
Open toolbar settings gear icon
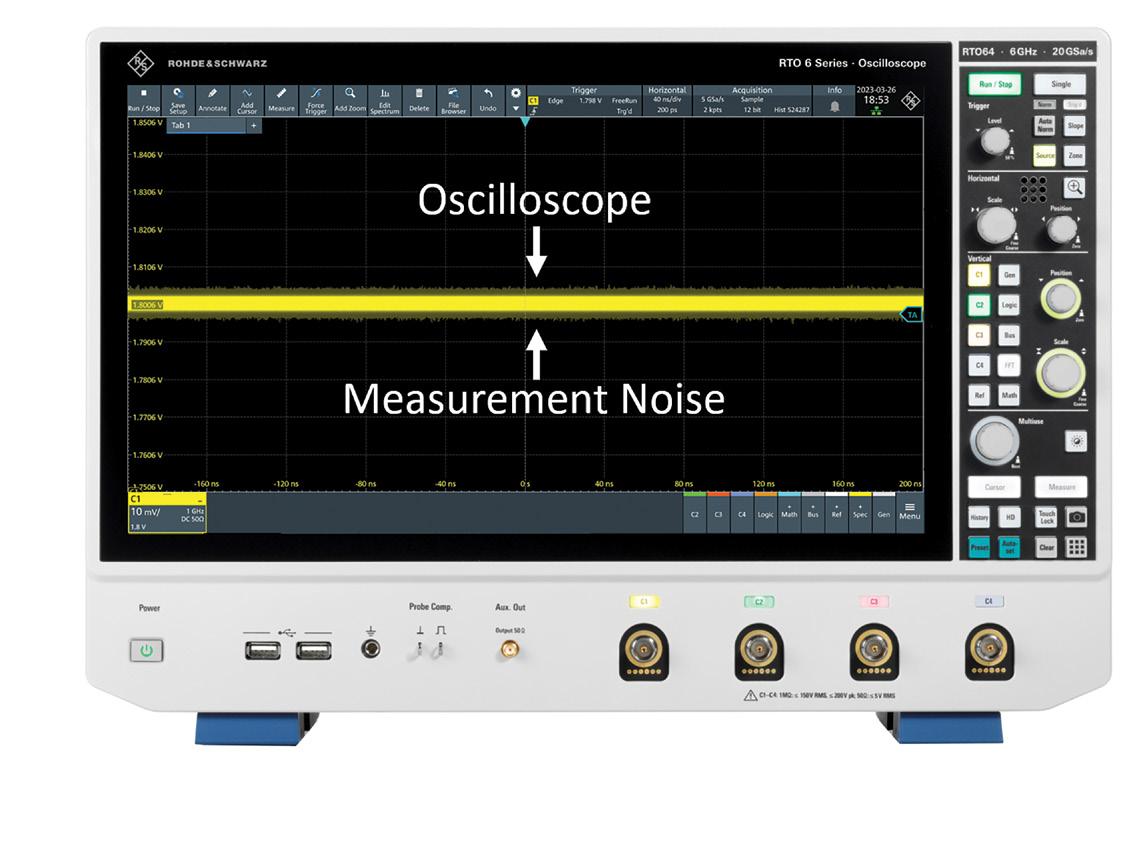pos(515,93)
